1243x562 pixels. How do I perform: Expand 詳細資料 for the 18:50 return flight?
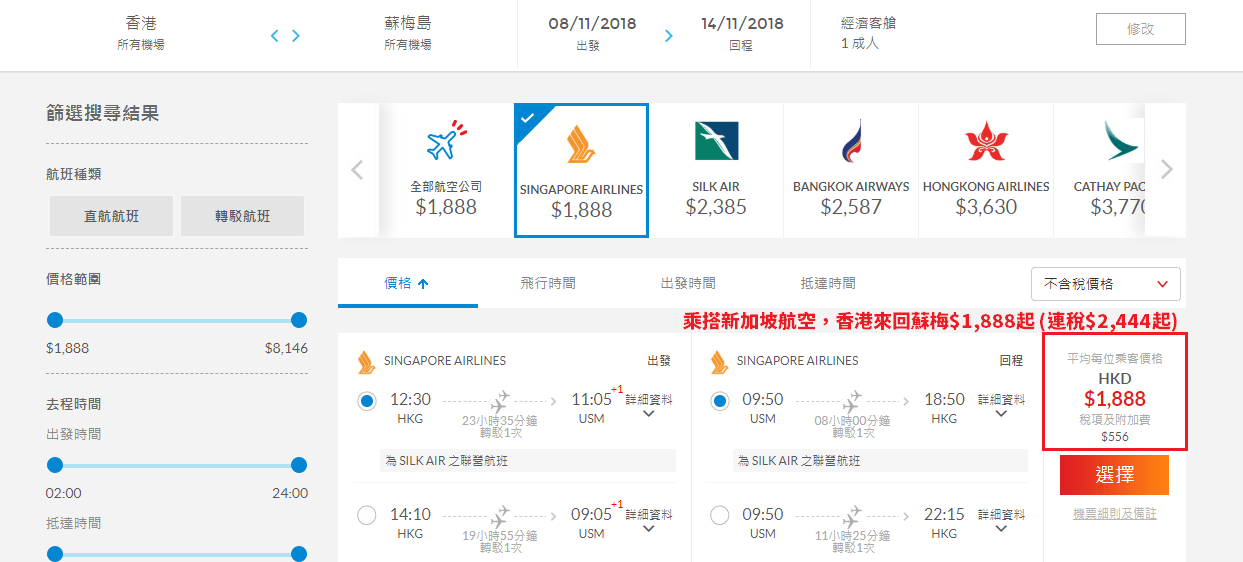(1001, 405)
